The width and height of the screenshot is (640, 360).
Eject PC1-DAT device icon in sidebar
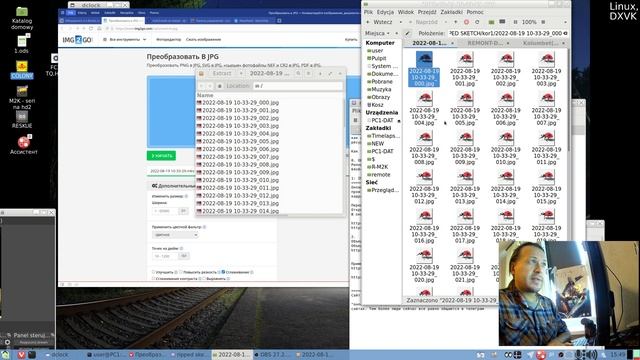399,121
